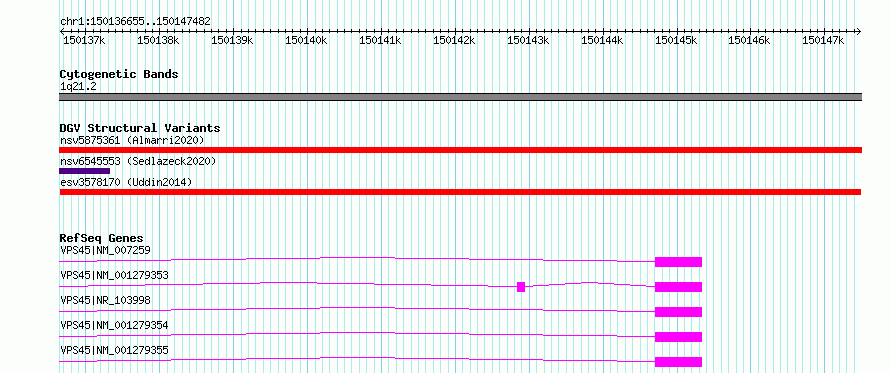The width and height of the screenshot is (890, 373).
Task: Click the 150139k ruler tick label
Action: 232,40
